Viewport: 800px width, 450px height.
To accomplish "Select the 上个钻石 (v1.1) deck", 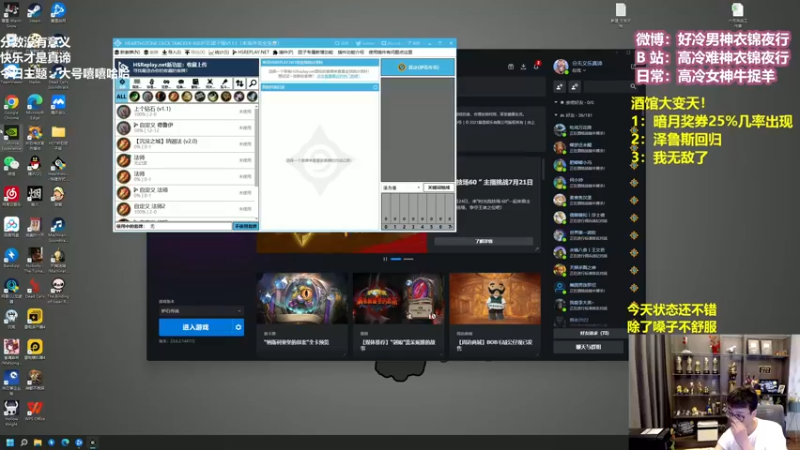I will [x=187, y=111].
